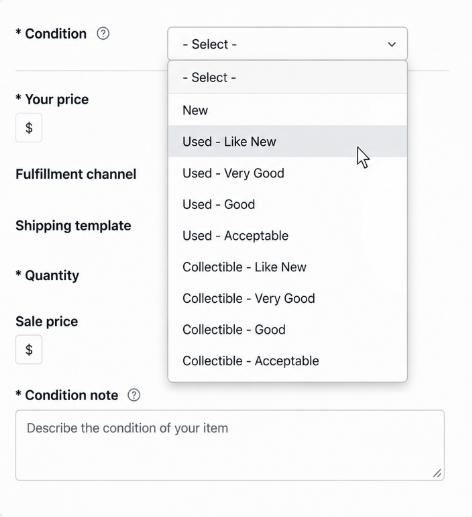
Task: Click the dollar sign beside Your price
Action: pyautogui.click(x=29, y=128)
